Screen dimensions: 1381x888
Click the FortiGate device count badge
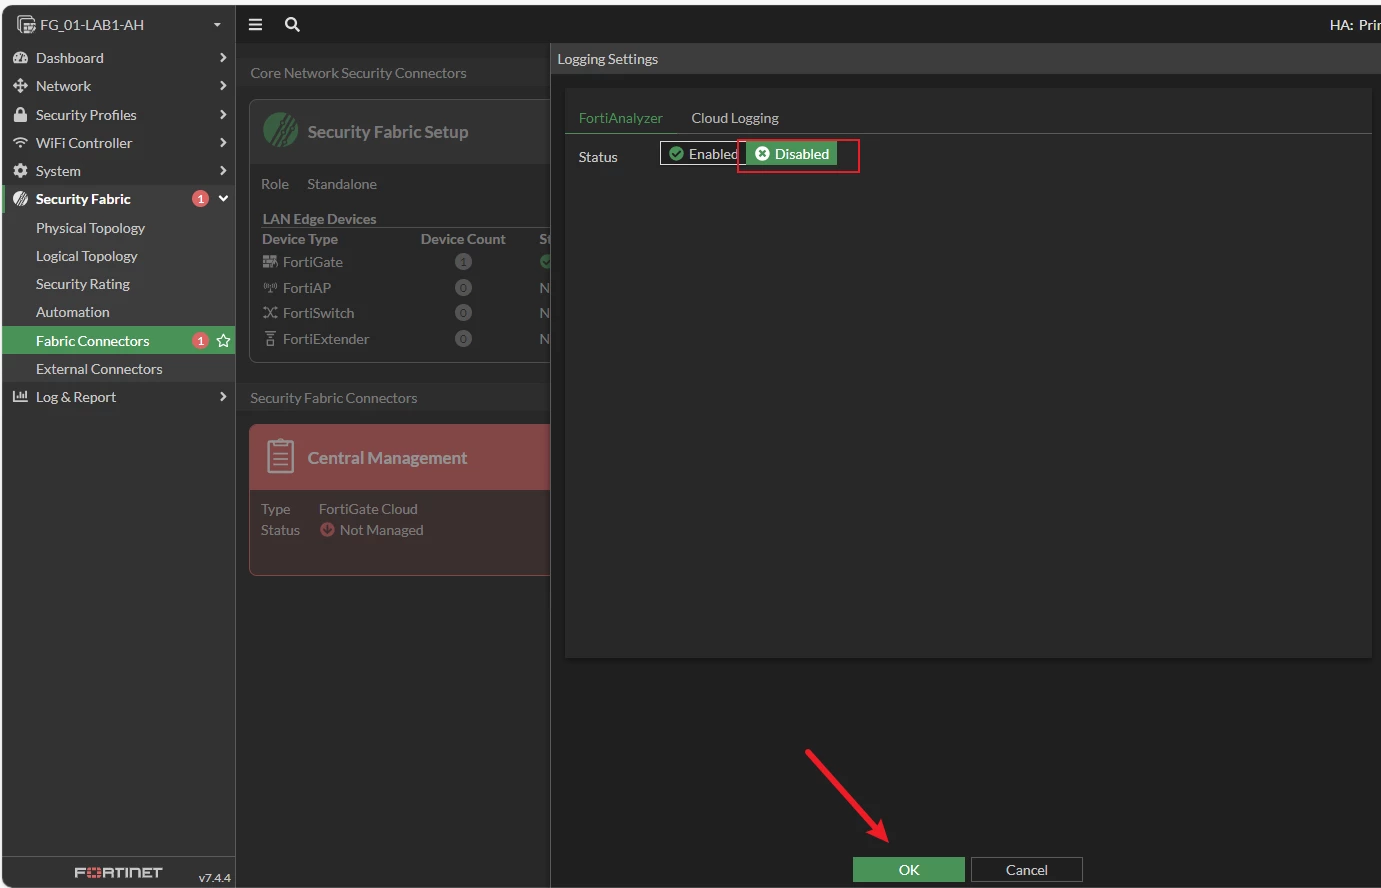(x=463, y=262)
